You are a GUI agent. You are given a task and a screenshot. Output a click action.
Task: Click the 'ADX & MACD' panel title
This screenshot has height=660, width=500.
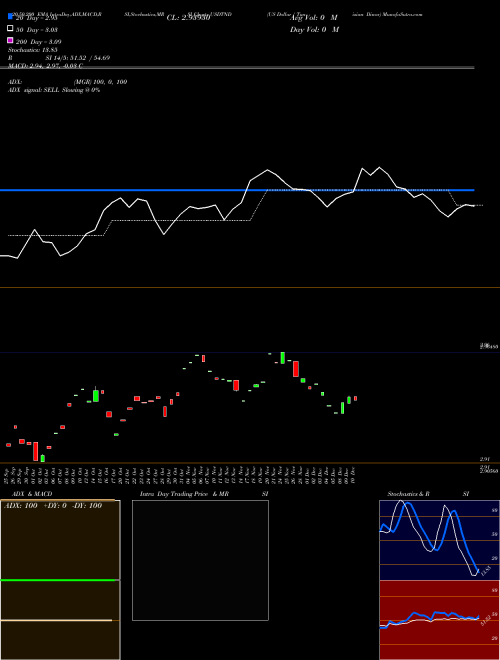point(32,494)
